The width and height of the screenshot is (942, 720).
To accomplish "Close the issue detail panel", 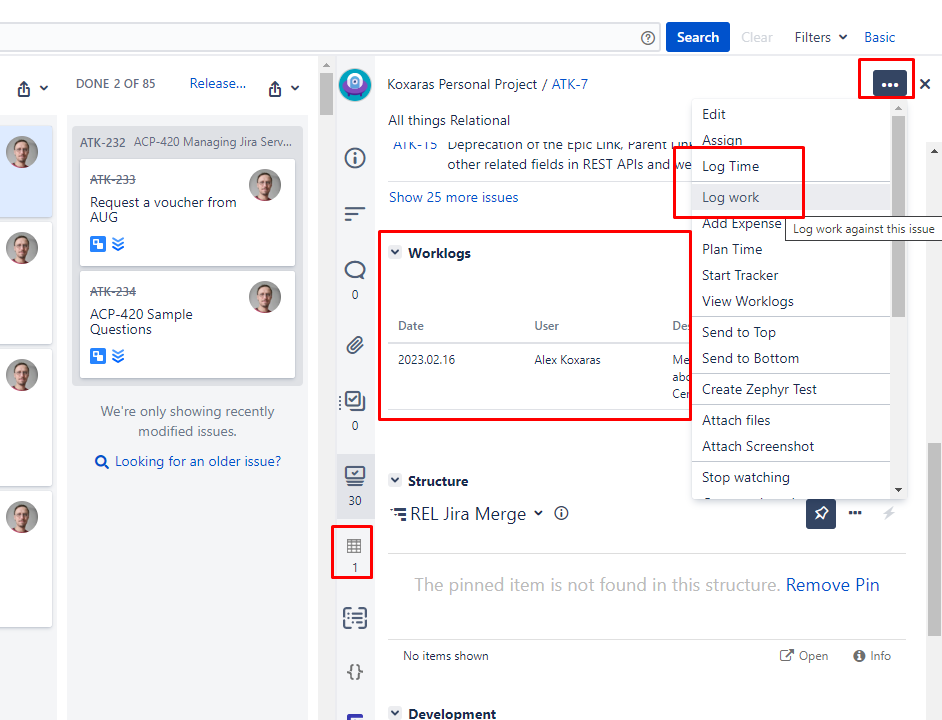I will pos(925,84).
